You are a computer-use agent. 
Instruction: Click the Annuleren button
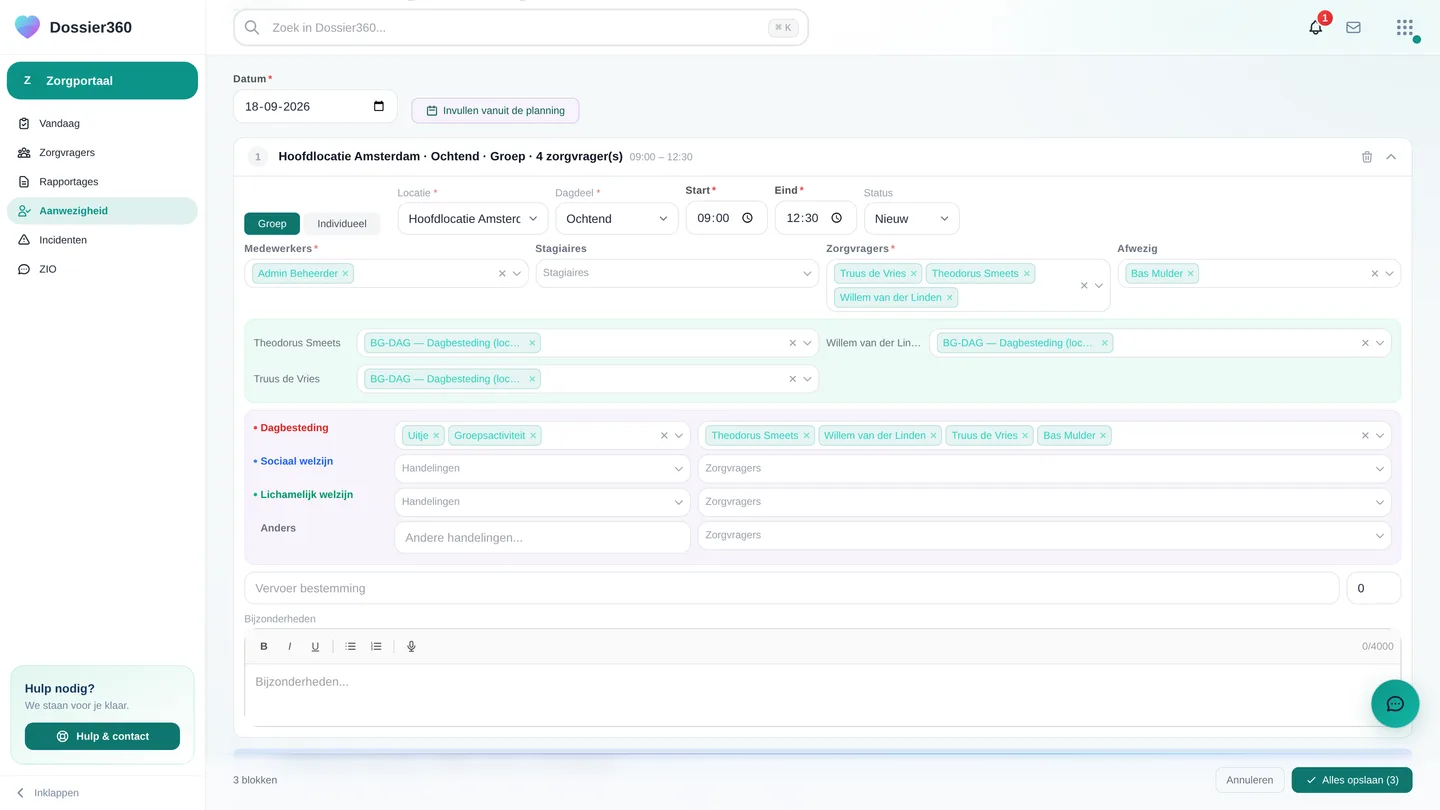click(1250, 780)
